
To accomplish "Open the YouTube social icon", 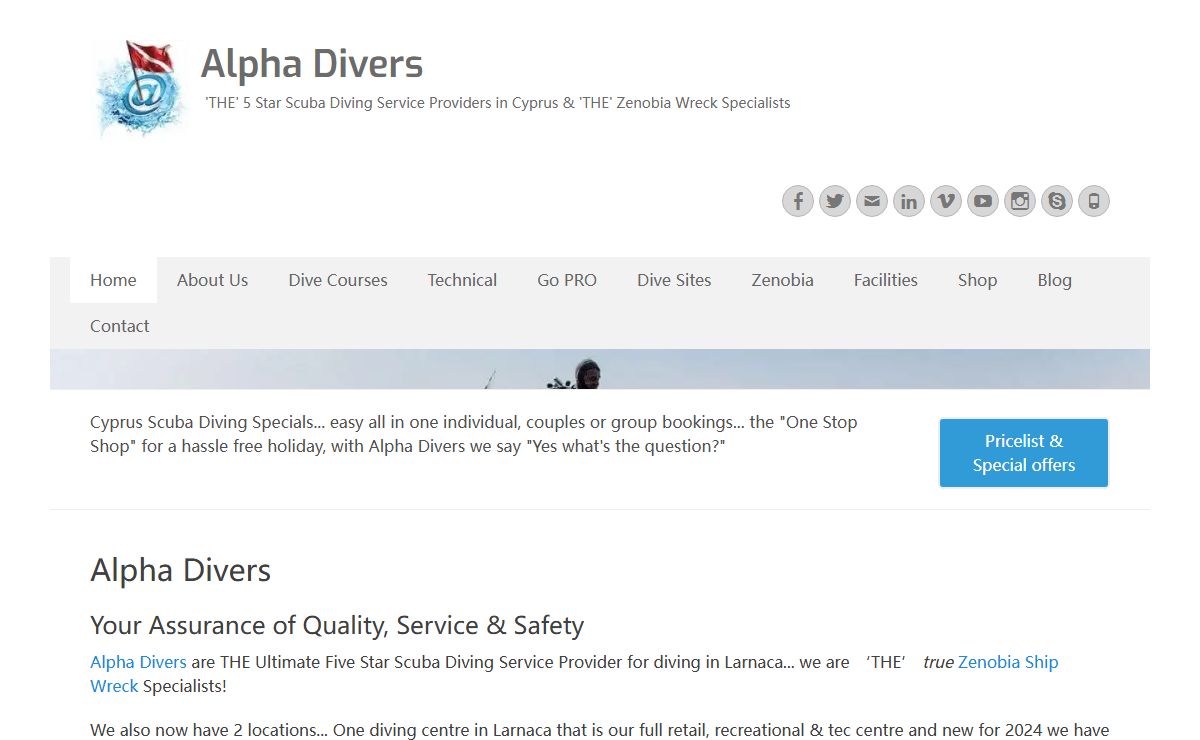I will tap(983, 201).
